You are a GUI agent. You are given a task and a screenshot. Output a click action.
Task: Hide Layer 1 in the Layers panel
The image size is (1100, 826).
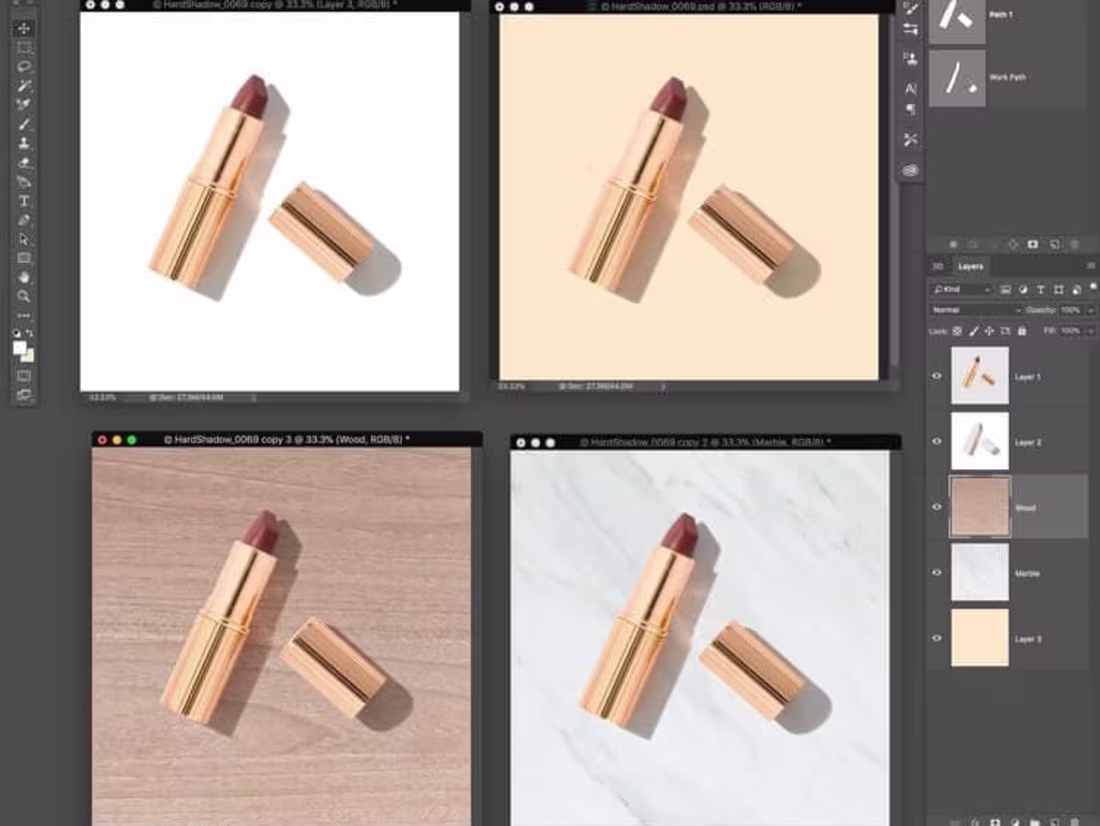[936, 375]
